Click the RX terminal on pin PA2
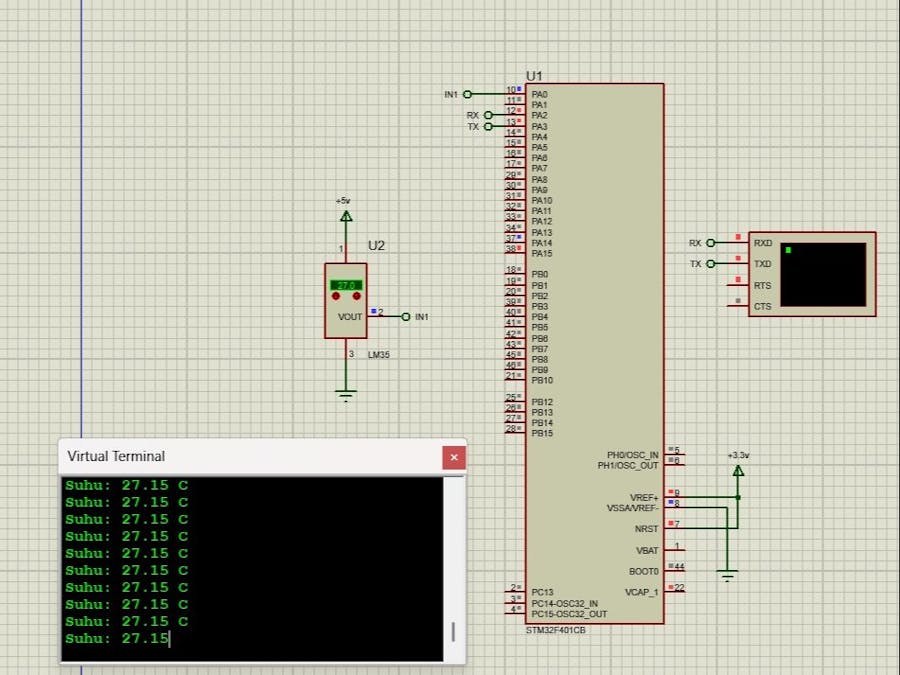Screen dimensions: 900x675 (488, 116)
